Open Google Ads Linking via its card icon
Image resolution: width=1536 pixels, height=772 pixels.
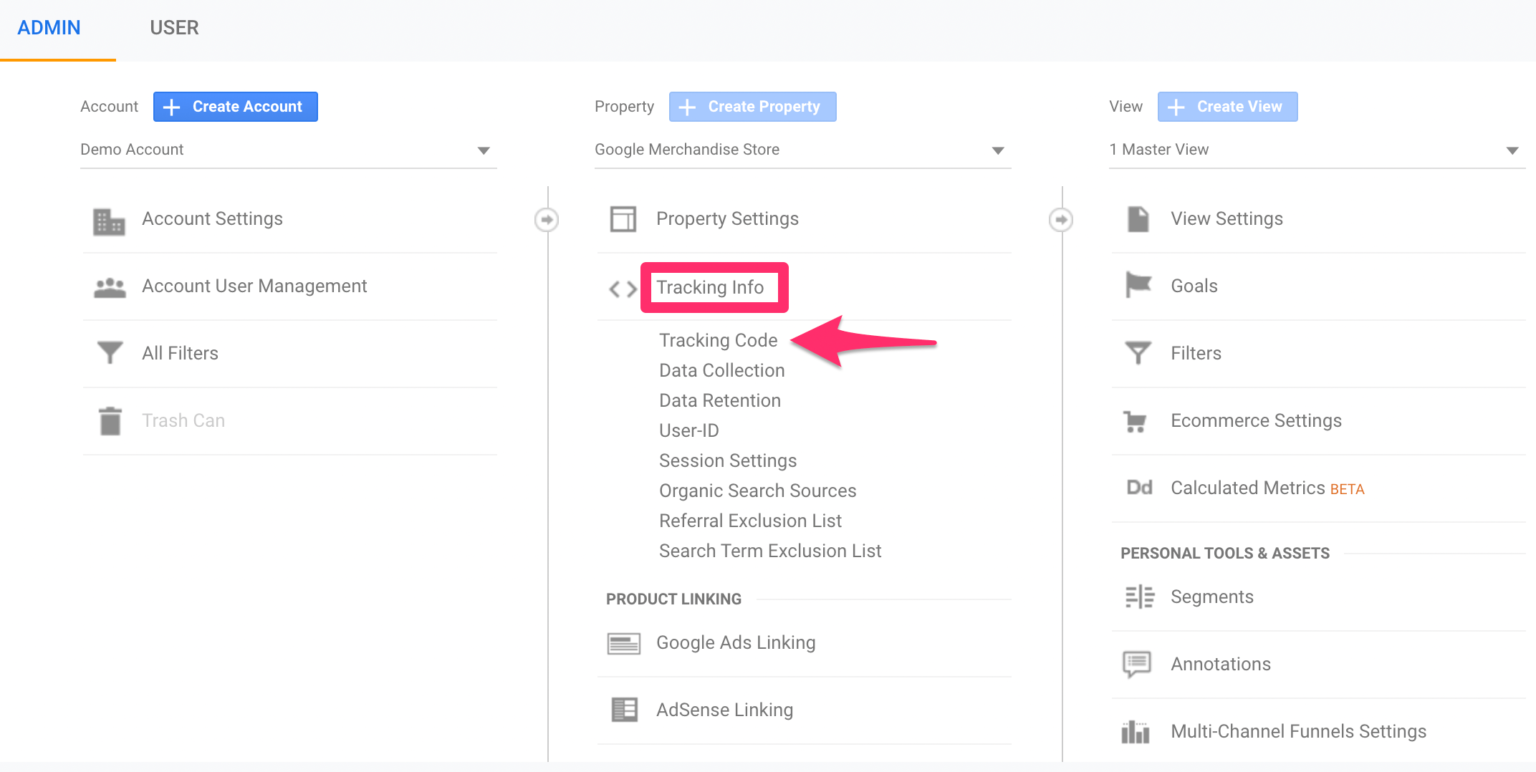(x=623, y=643)
